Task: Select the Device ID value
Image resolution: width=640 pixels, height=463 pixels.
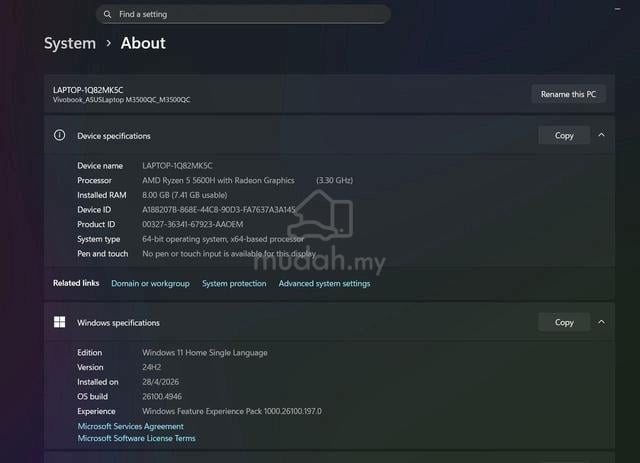Action: tap(219, 210)
